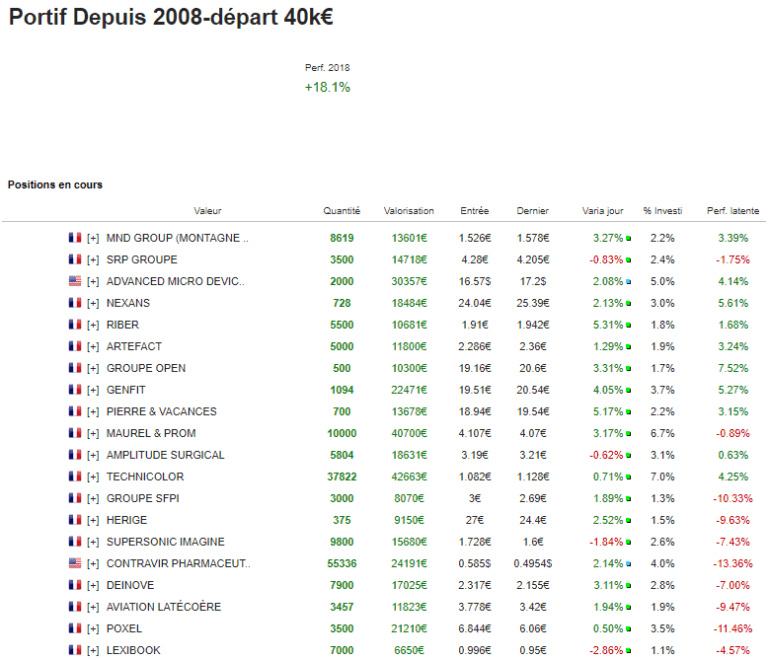
Task: Click the French flag beside POXEL
Action: tap(74, 628)
